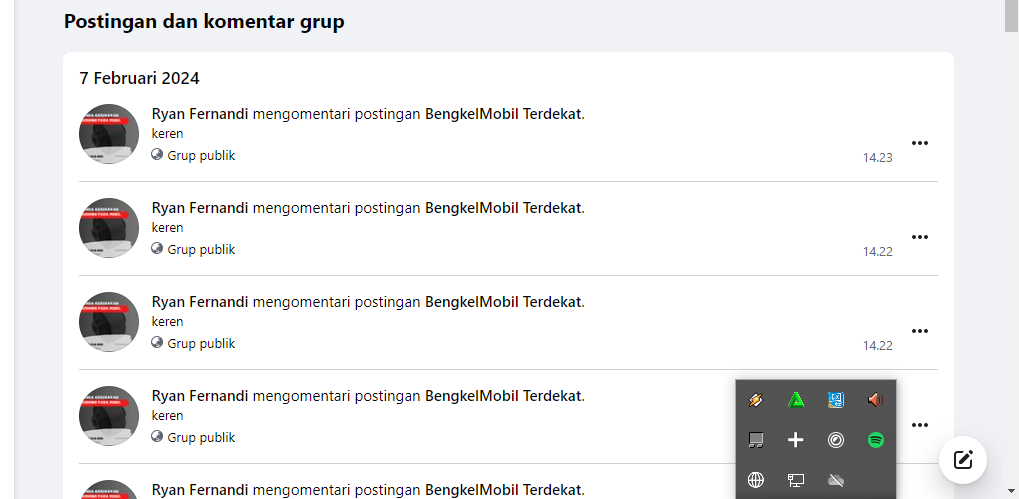Open the monitor display tray icon
The image size is (1019, 499).
[795, 480]
